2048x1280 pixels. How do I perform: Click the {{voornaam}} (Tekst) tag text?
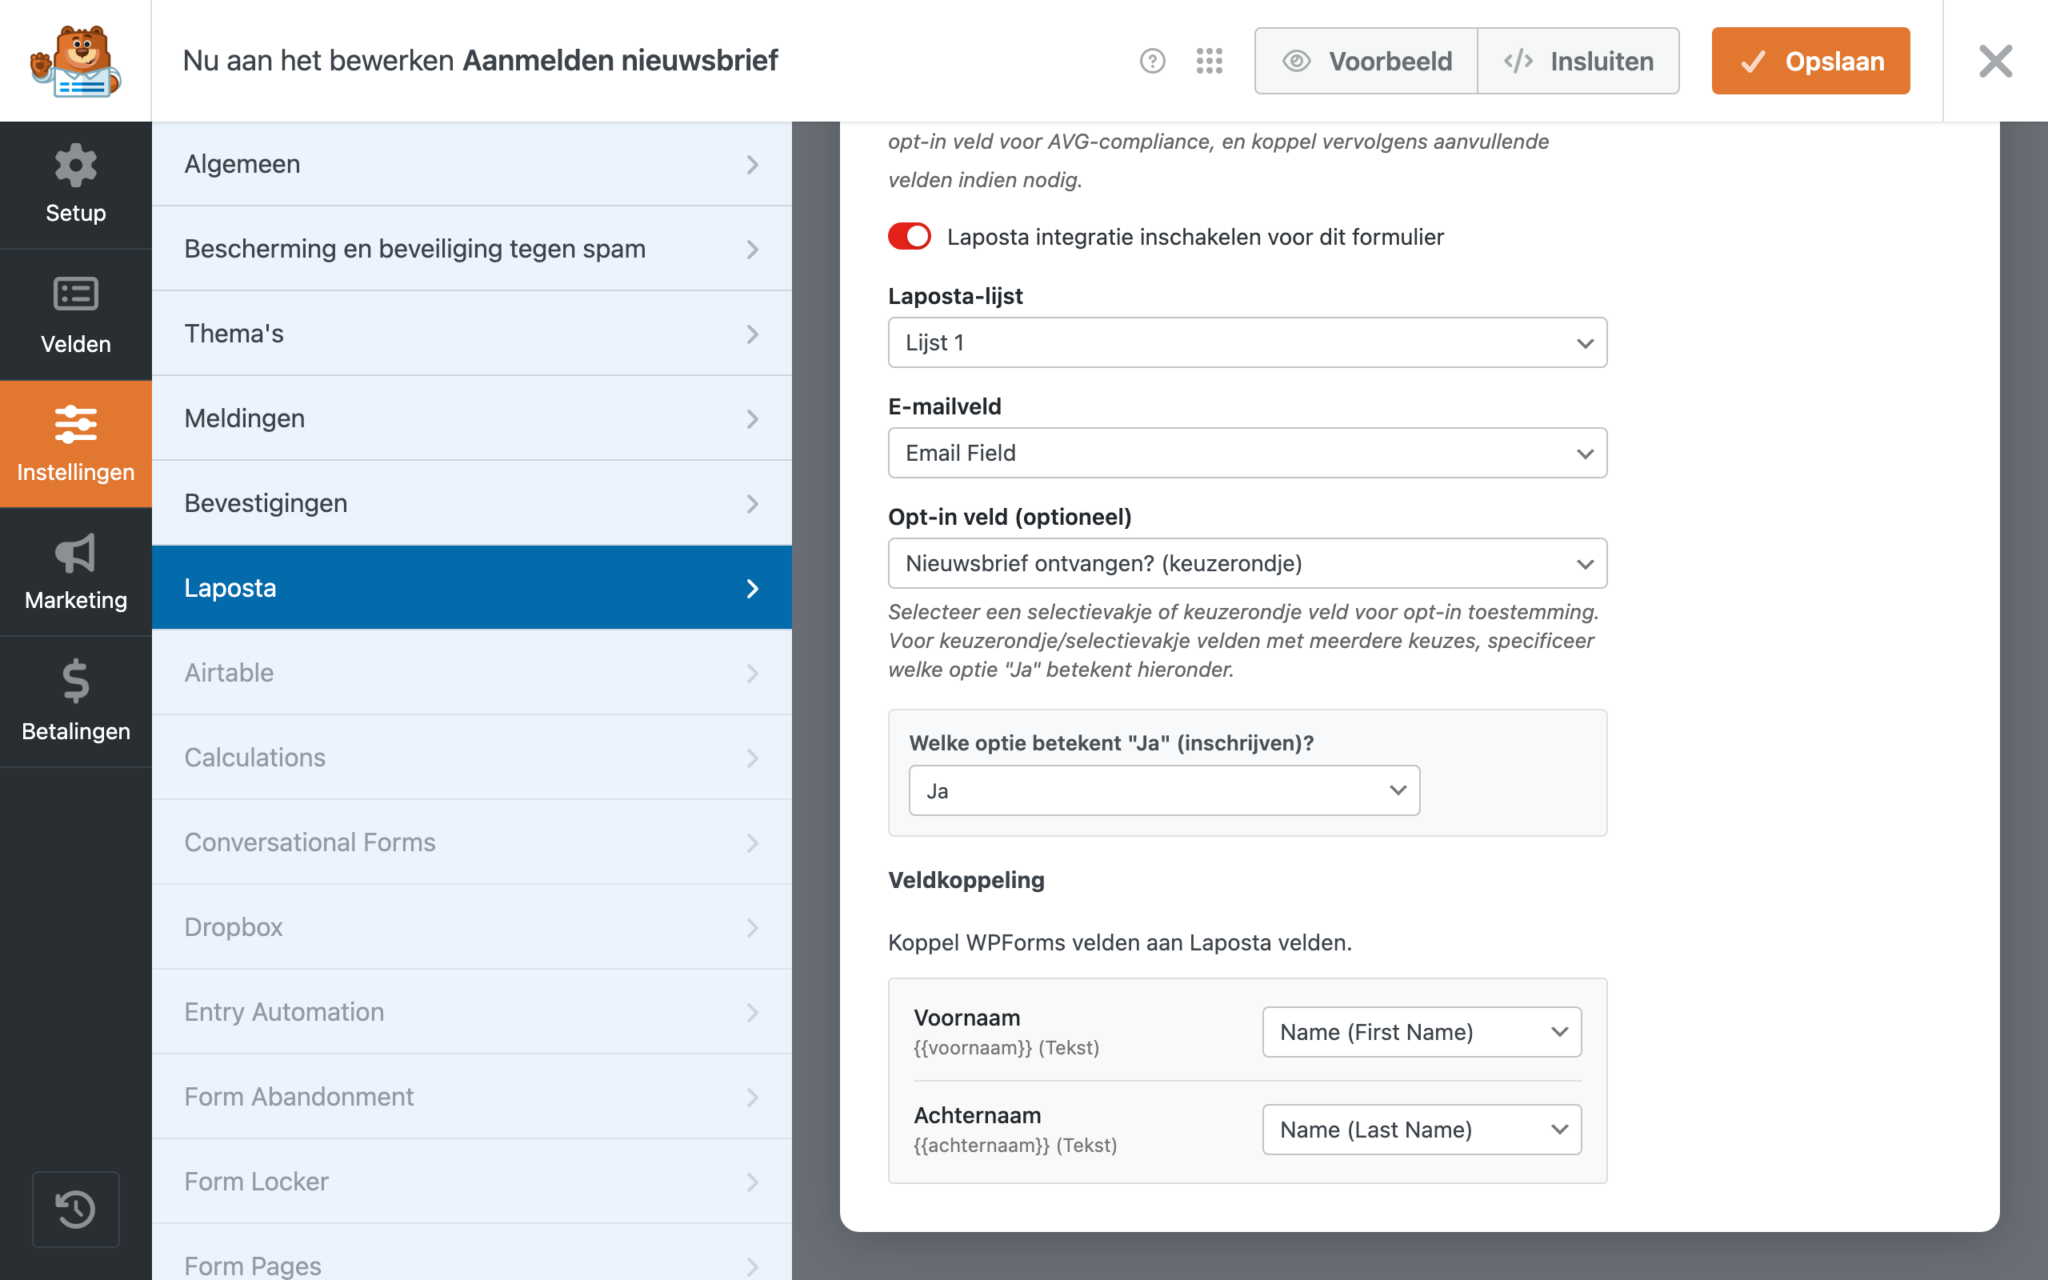click(1006, 1048)
